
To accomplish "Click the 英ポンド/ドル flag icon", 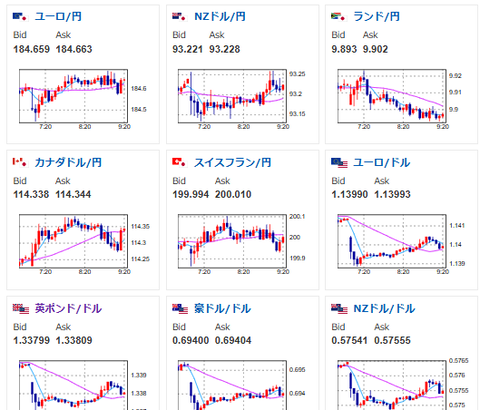I will [x=21, y=309].
